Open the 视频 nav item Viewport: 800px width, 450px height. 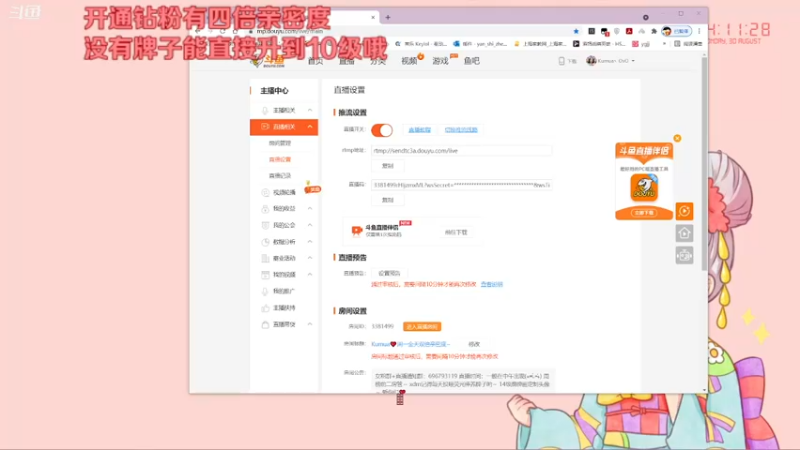click(409, 61)
